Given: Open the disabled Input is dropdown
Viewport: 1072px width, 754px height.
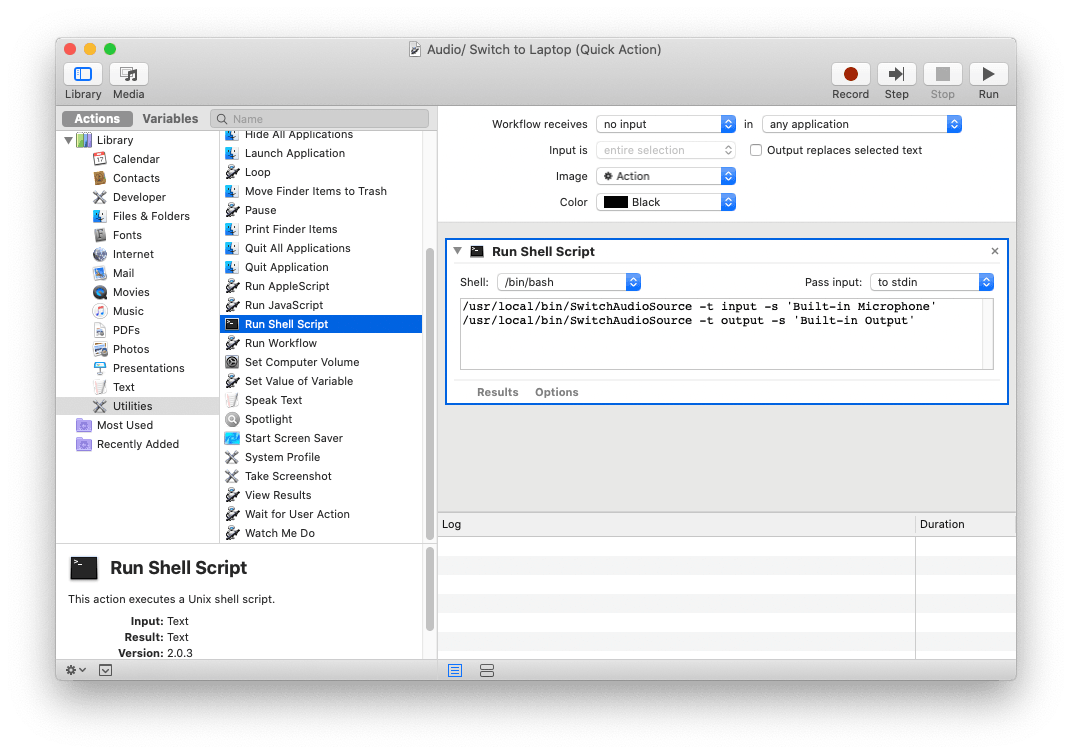Looking at the screenshot, I should coord(666,150).
